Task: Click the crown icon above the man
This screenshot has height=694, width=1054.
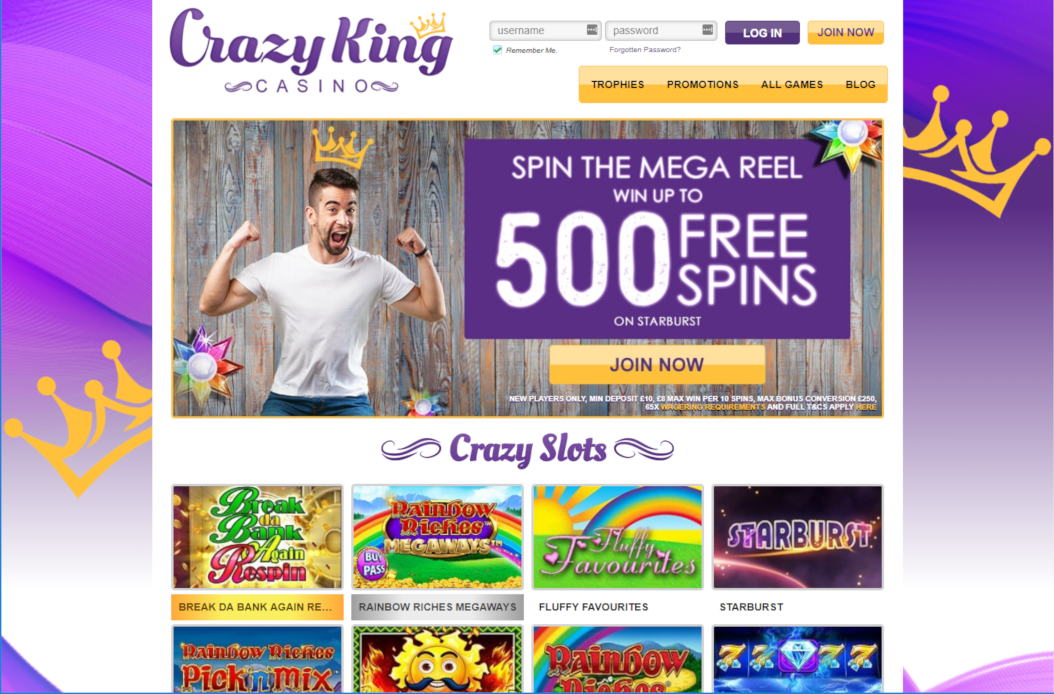Action: coord(341,148)
